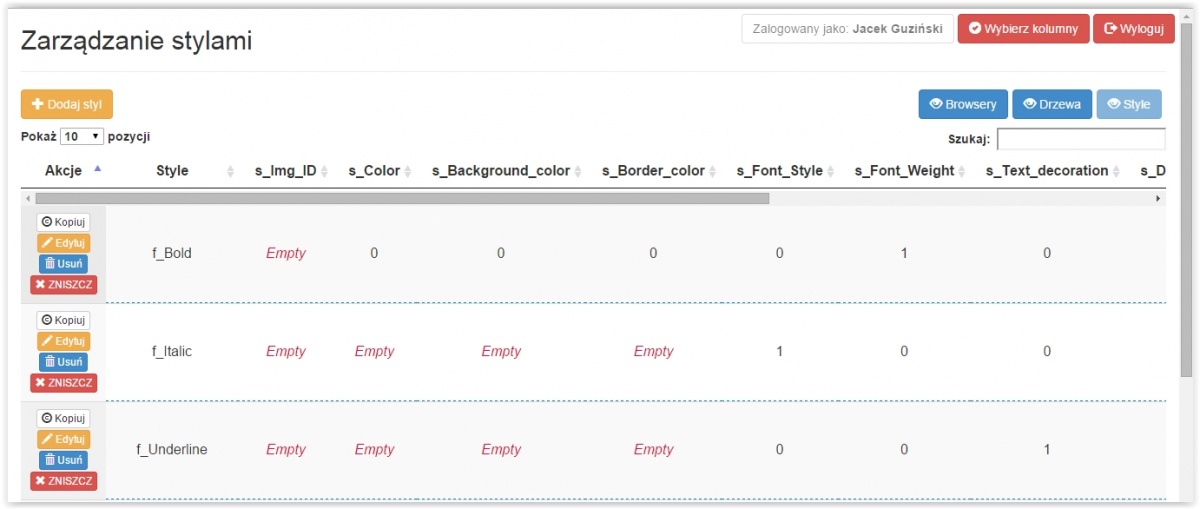Sort by s_Background_color column header
This screenshot has height=509, width=1200.
point(501,171)
